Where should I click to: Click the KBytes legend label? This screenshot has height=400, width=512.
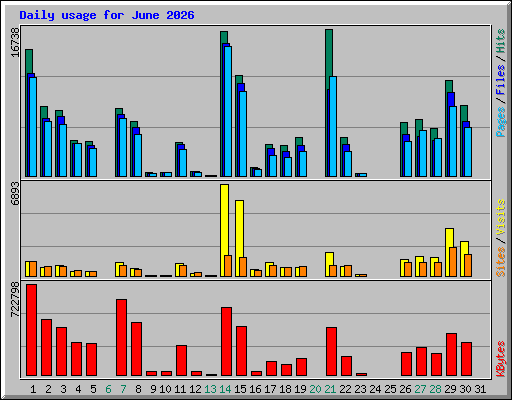pyautogui.click(x=501, y=359)
